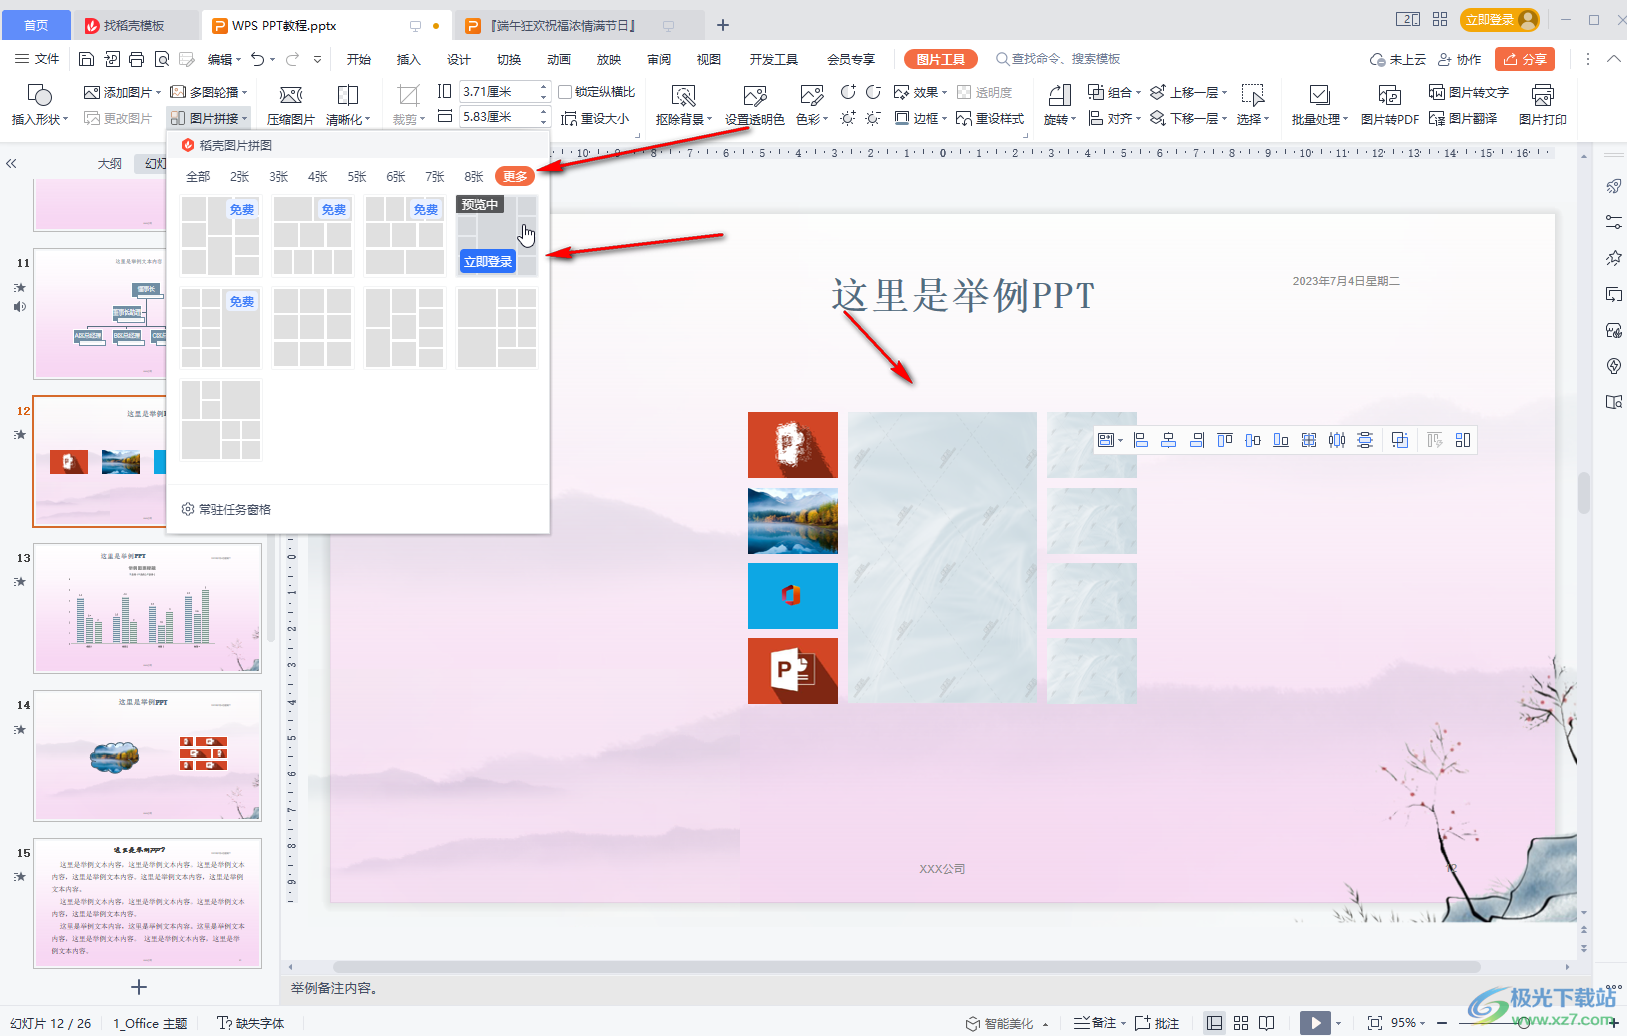Click the Undo arrow icon
1627x1036 pixels.
point(258,59)
